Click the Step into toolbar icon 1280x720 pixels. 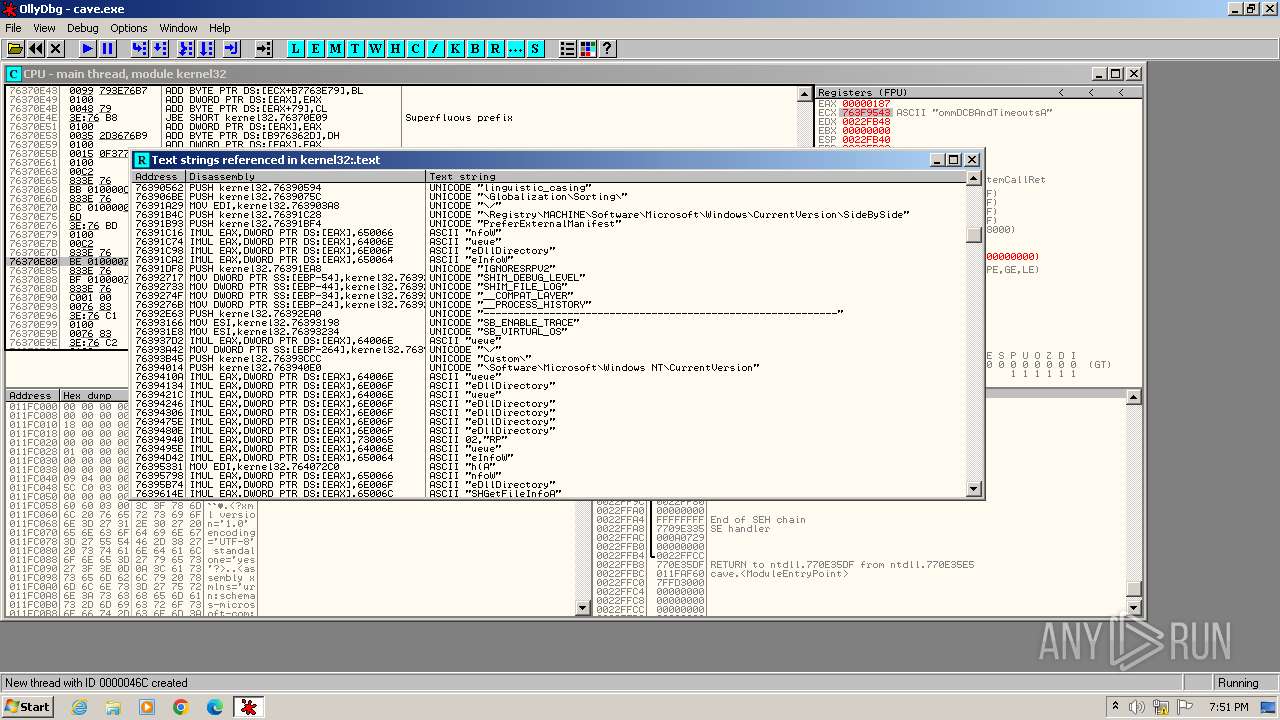139,48
